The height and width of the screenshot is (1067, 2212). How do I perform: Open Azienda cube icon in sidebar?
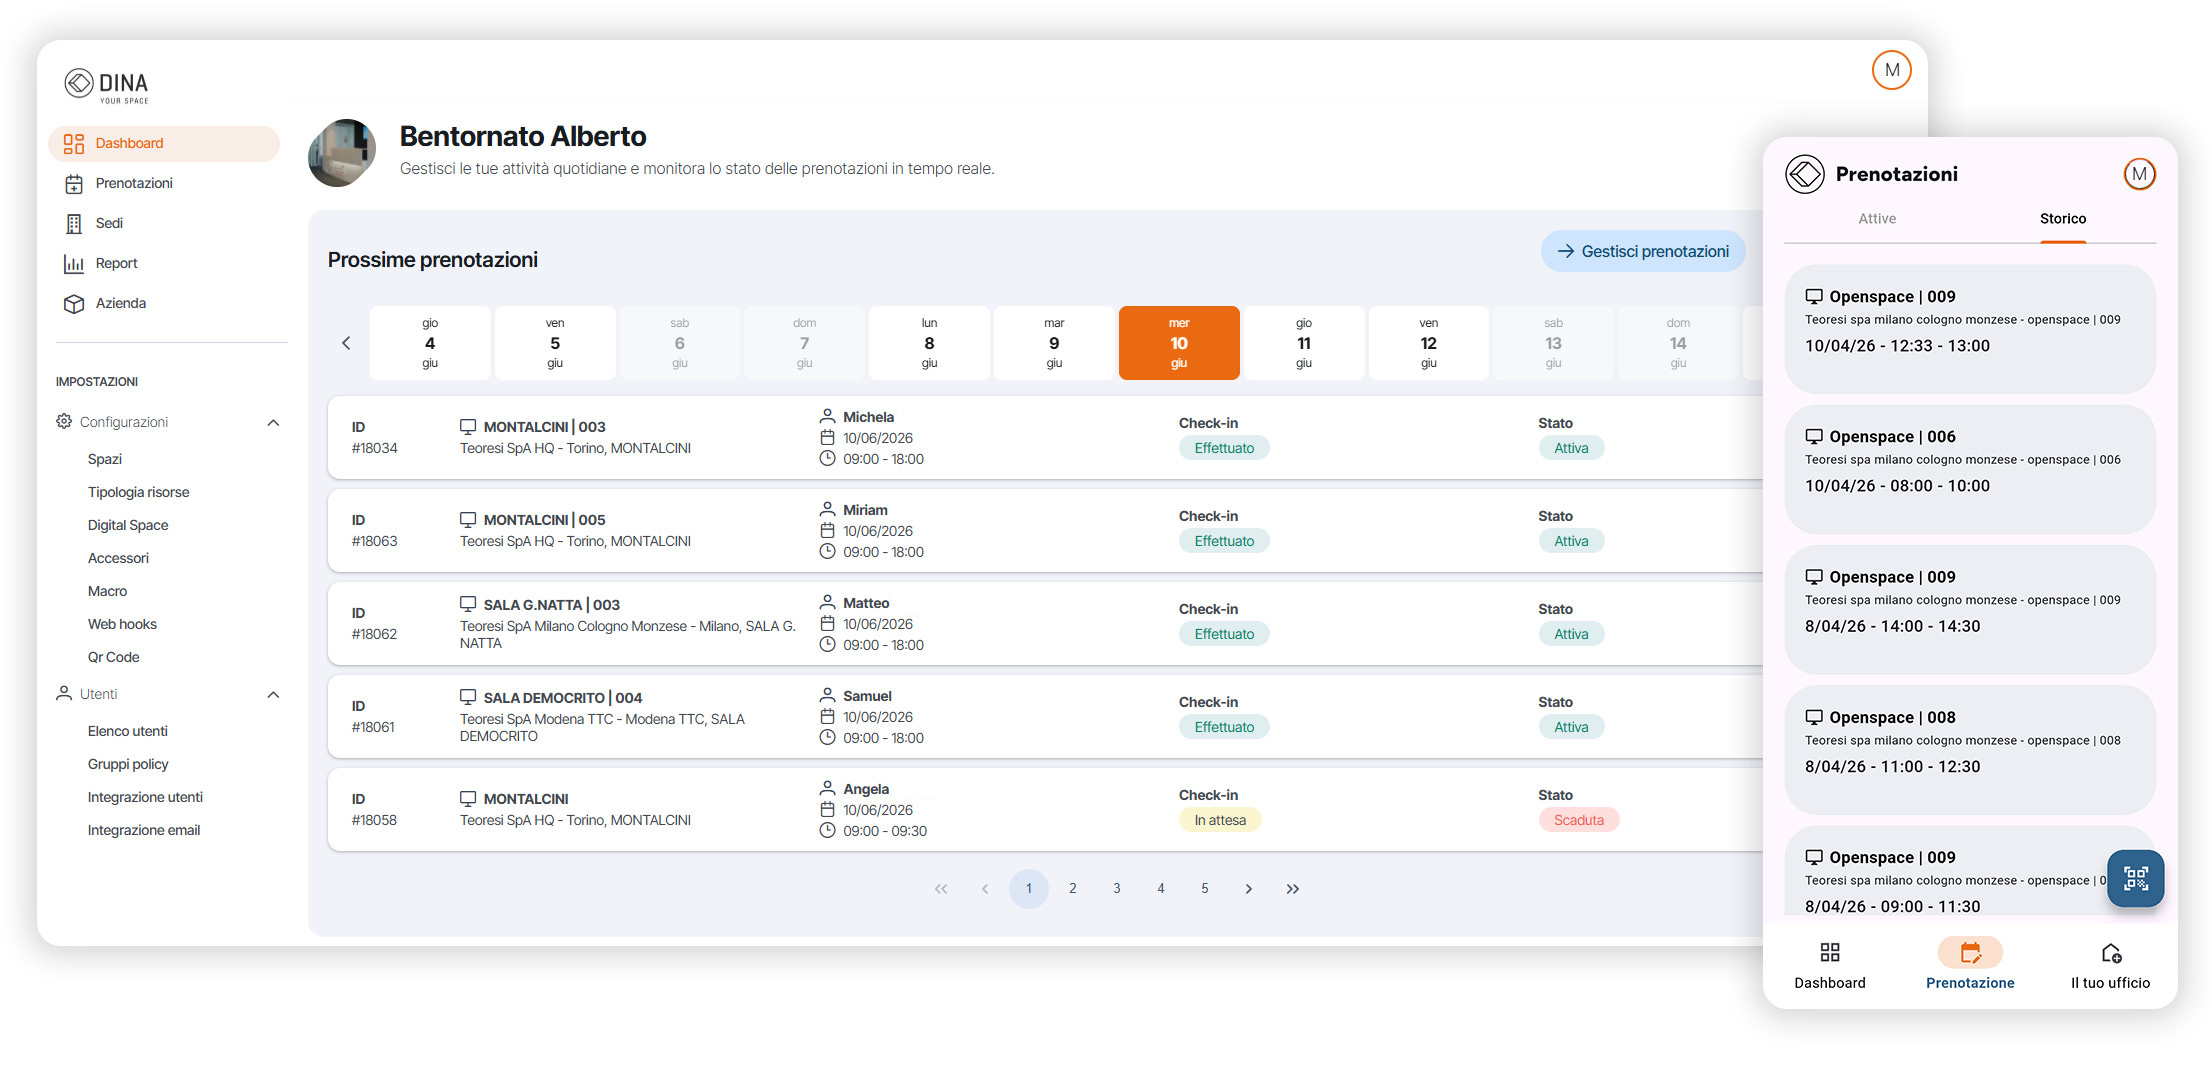(x=73, y=304)
